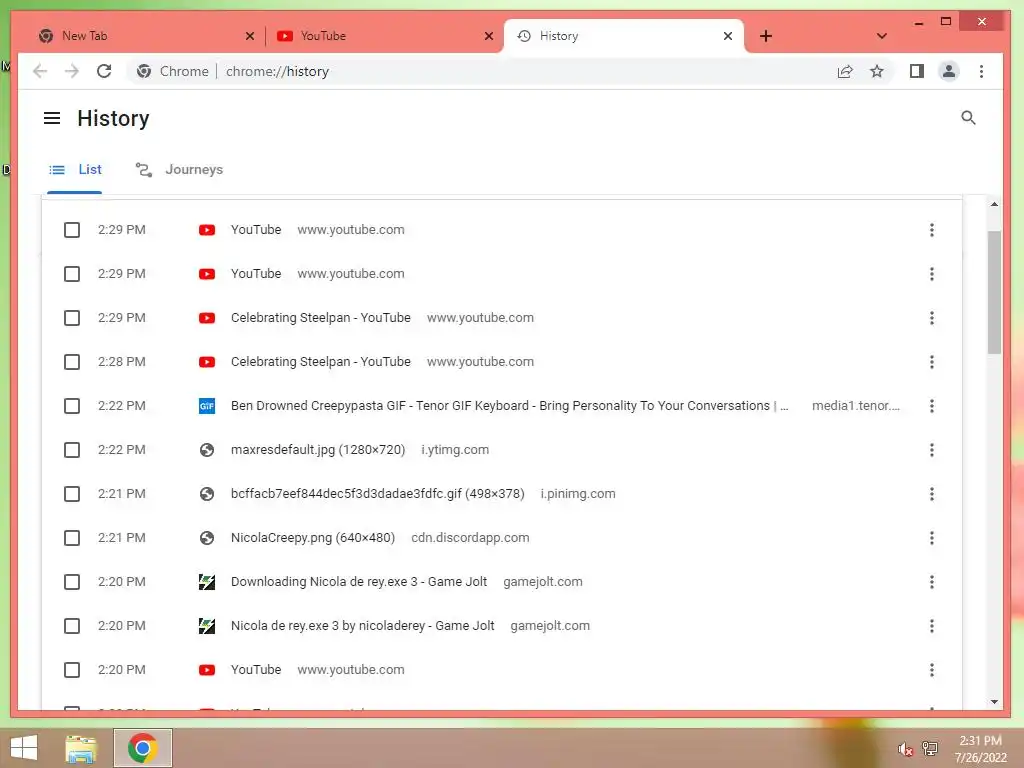Screen dimensions: 1024x768
Task: Switch to the YouTube browser tab
Action: click(x=385, y=36)
